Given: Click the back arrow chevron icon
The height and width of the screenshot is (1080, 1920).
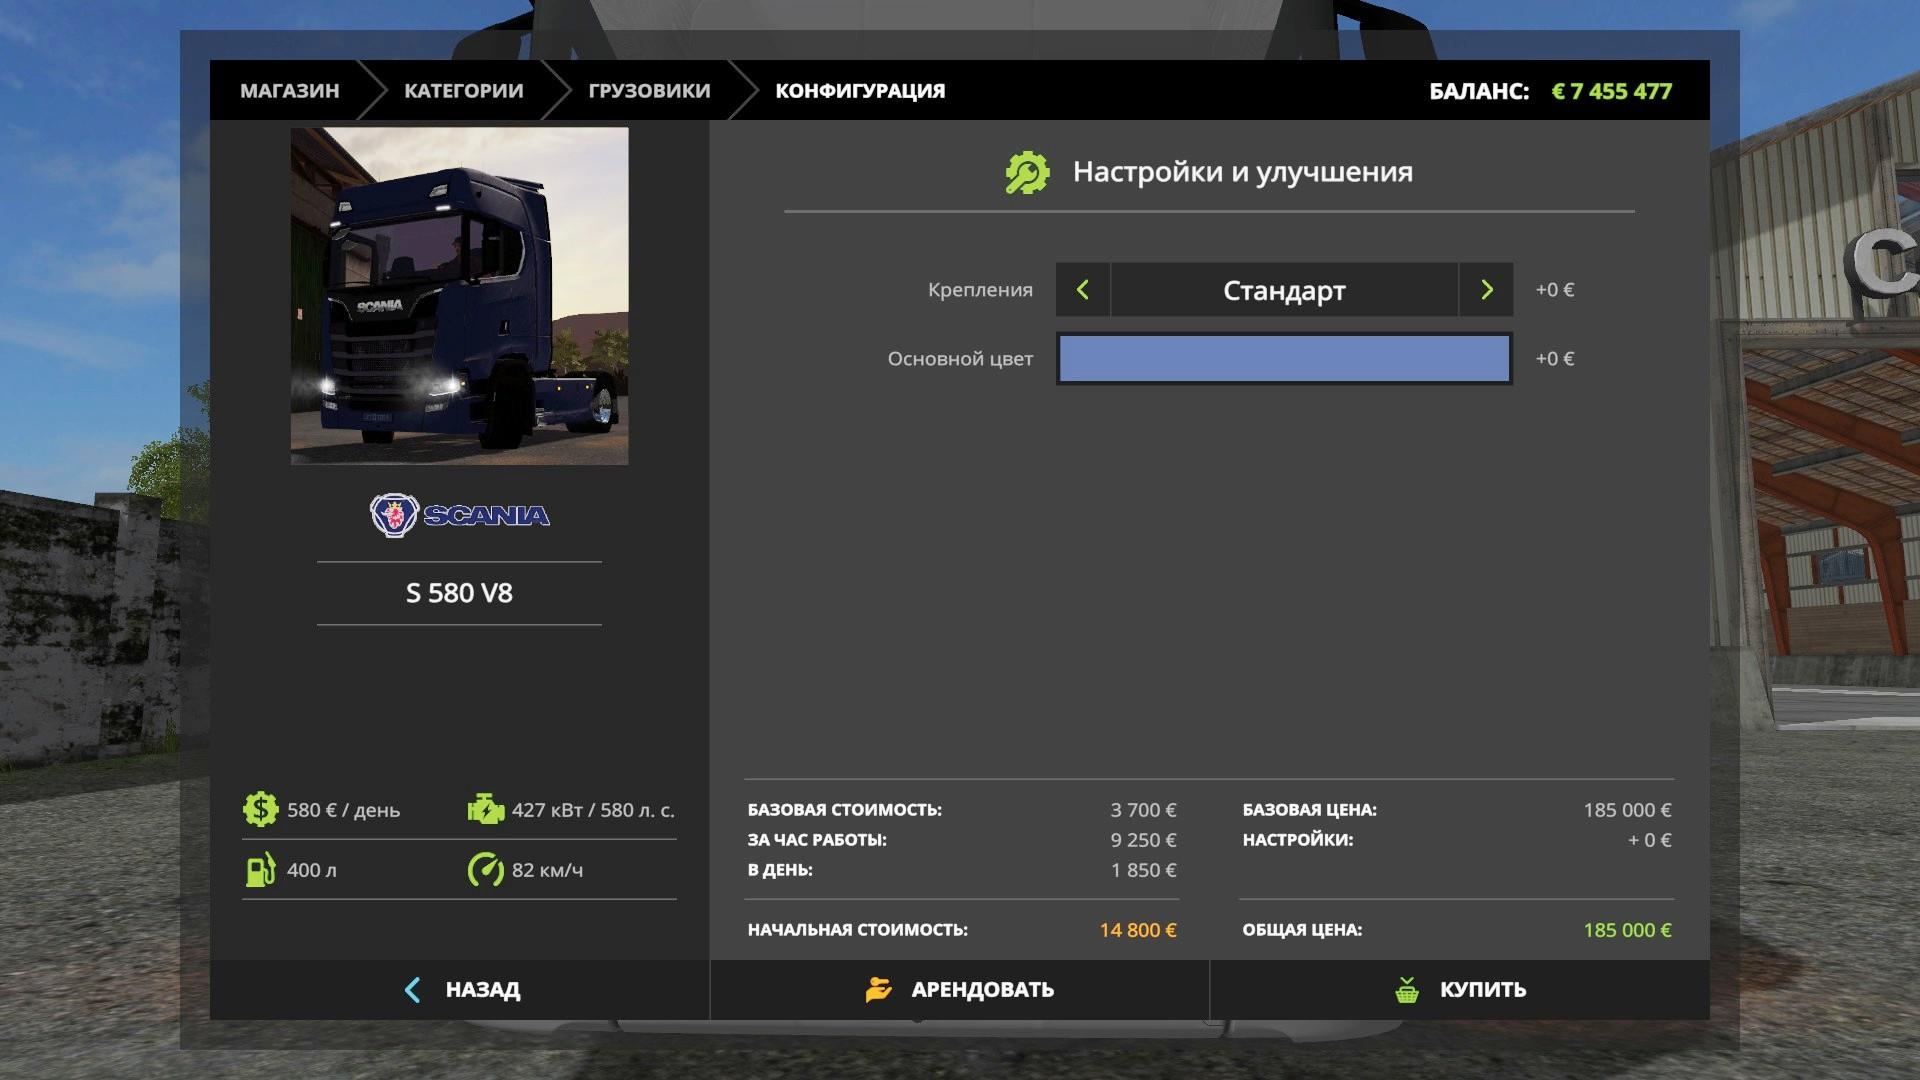Looking at the screenshot, I should click(x=412, y=990).
